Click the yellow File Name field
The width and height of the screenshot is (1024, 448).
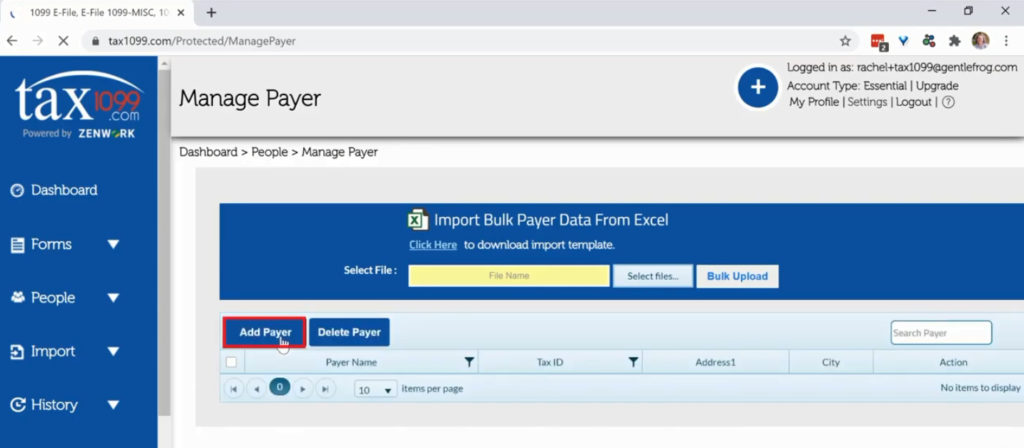click(509, 276)
